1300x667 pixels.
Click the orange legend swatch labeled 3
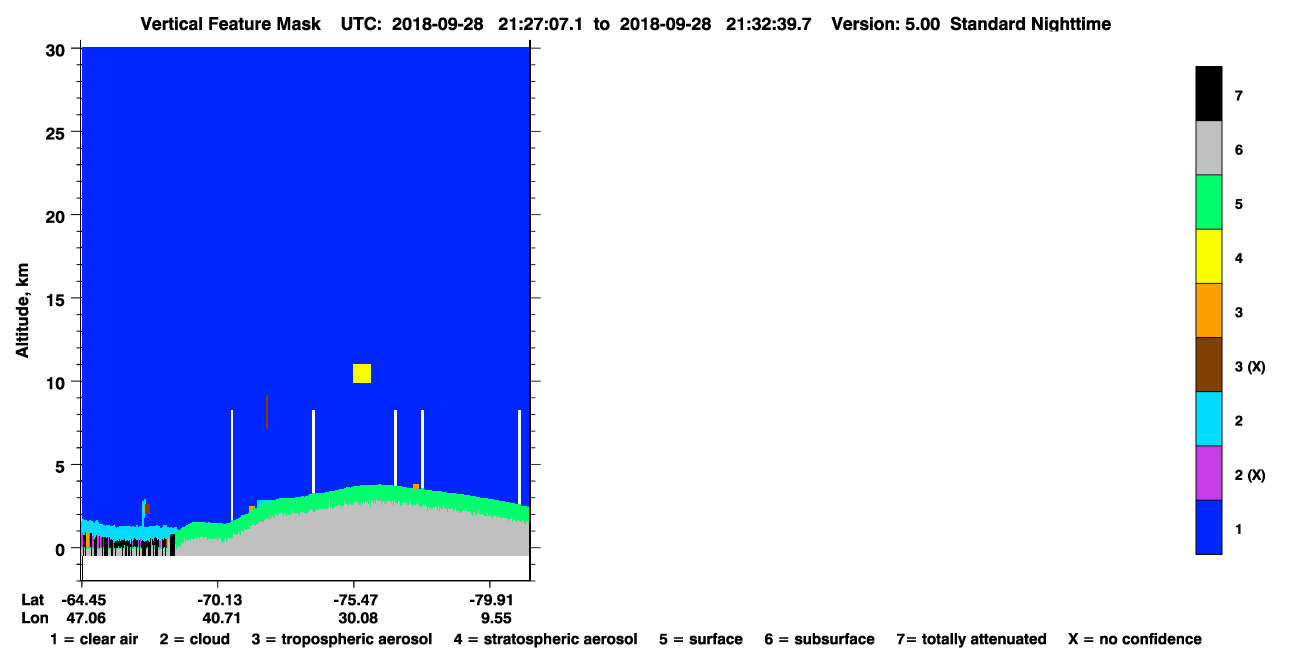pyautogui.click(x=1208, y=310)
